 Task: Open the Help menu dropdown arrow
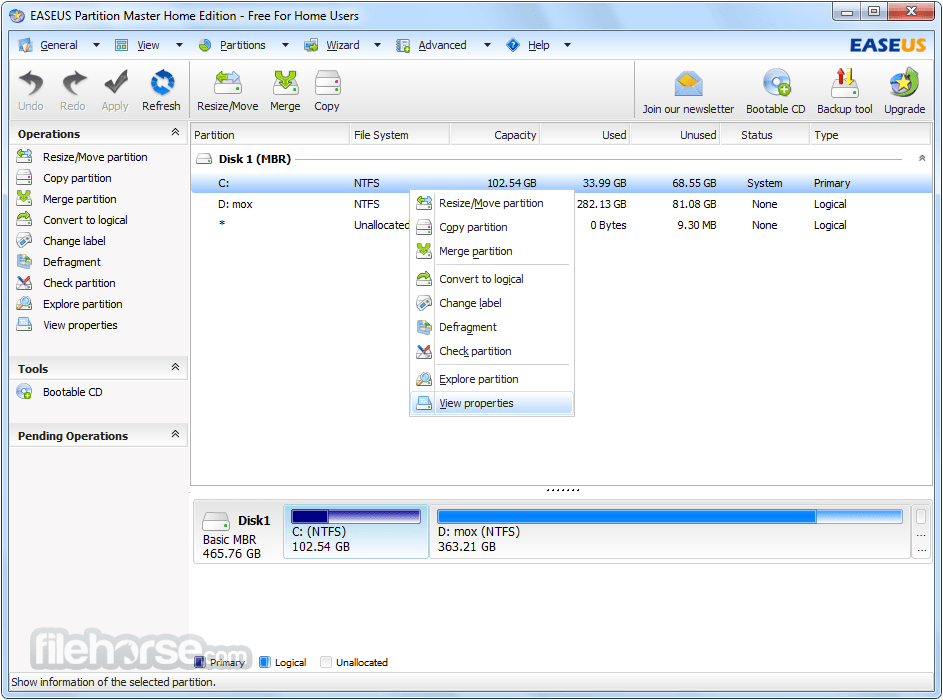click(567, 45)
